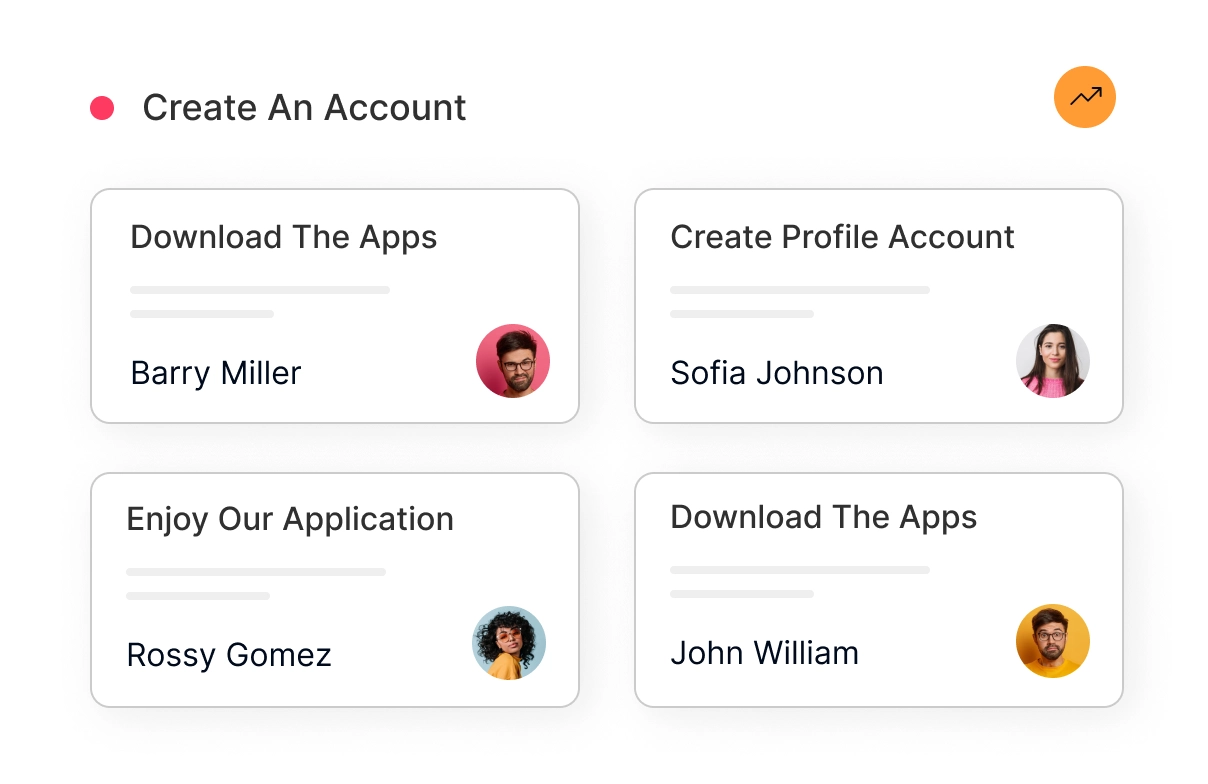
Task: Open Sofia Johnson's avatar photo
Action: point(1053,361)
